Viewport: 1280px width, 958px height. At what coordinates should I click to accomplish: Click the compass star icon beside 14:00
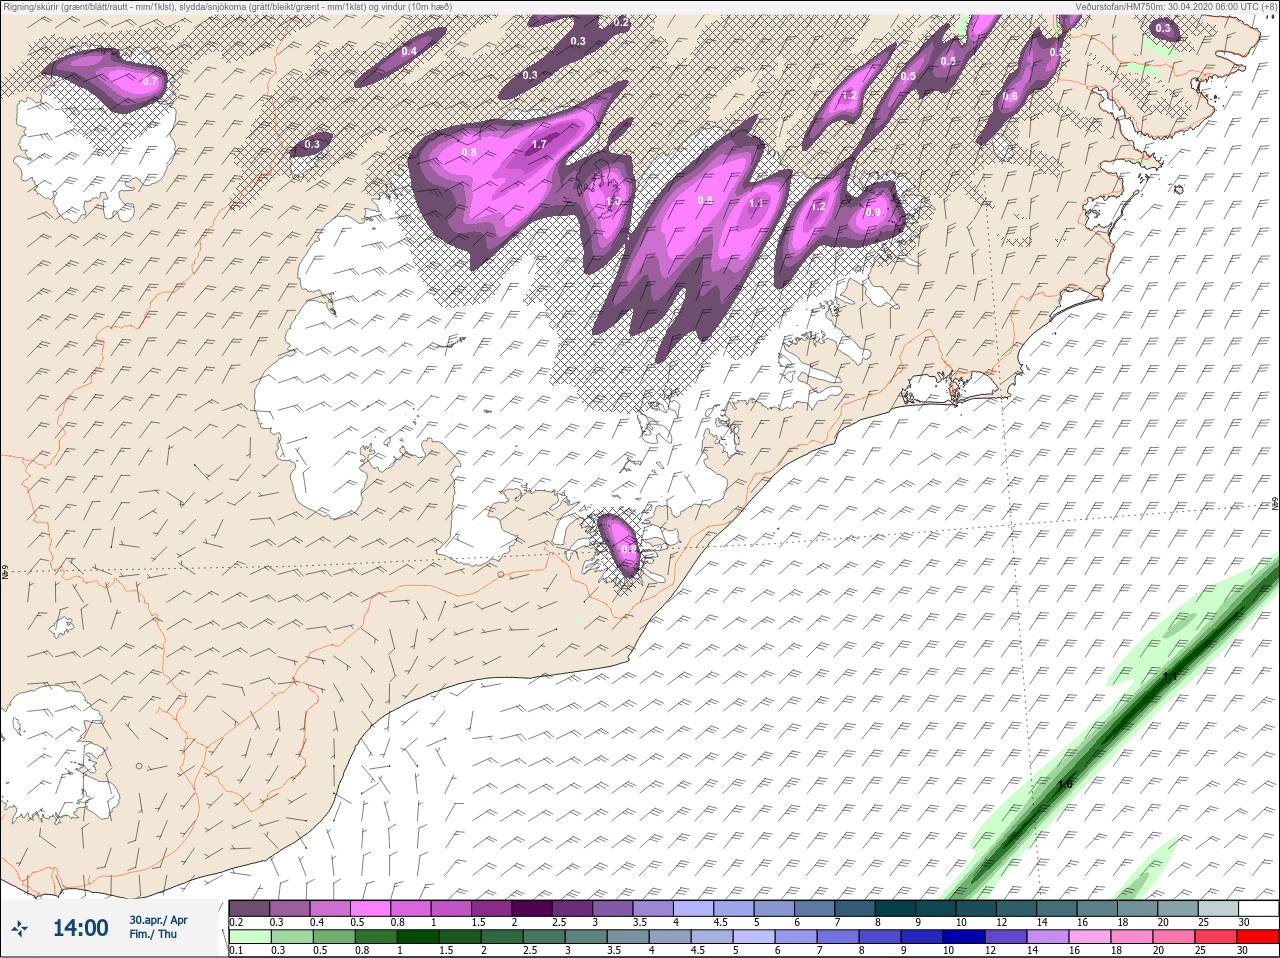(19, 928)
